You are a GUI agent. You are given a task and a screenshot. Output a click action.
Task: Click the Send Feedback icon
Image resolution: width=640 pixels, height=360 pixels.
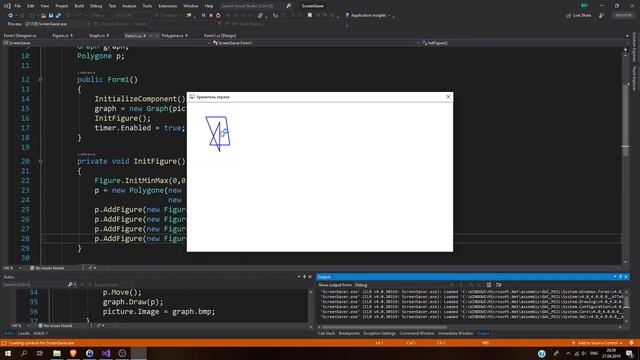coord(602,16)
